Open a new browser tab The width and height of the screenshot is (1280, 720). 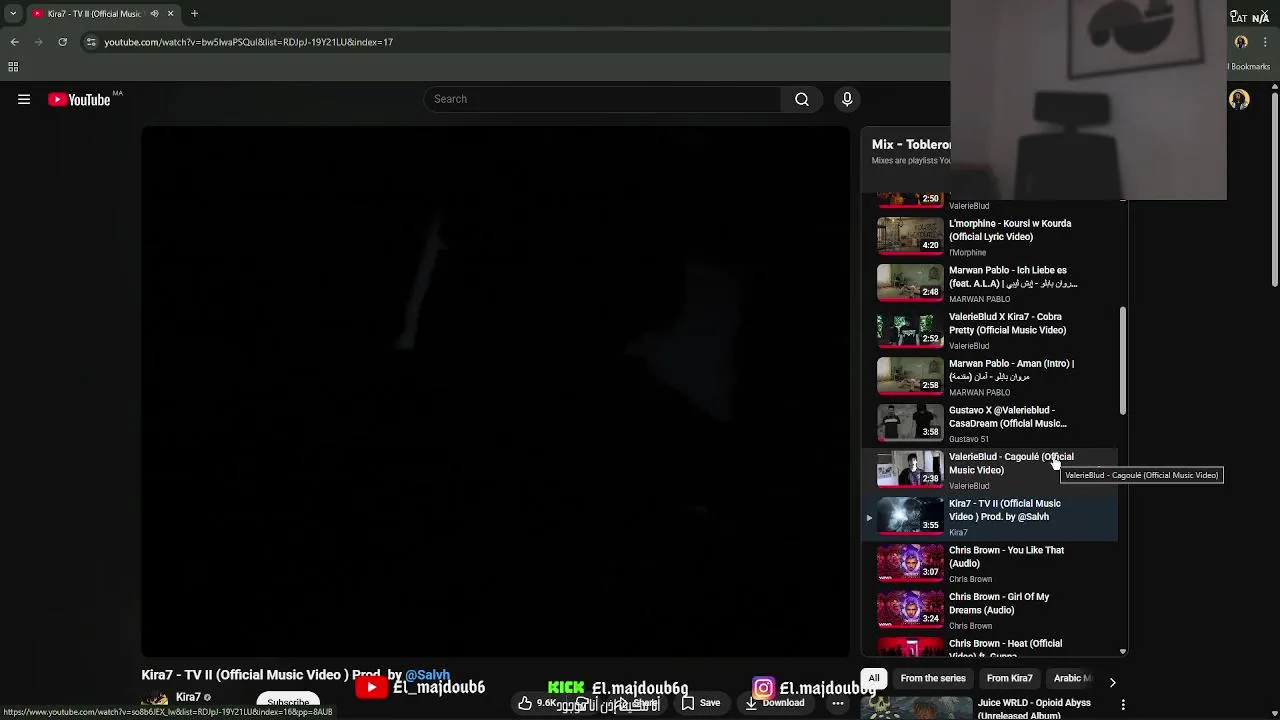click(194, 13)
